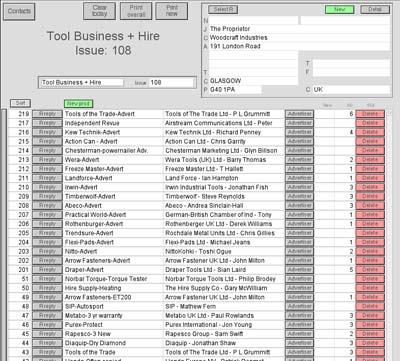The image size is (400, 361).
Task: Click the address field 191 London Road
Action: 299,46
